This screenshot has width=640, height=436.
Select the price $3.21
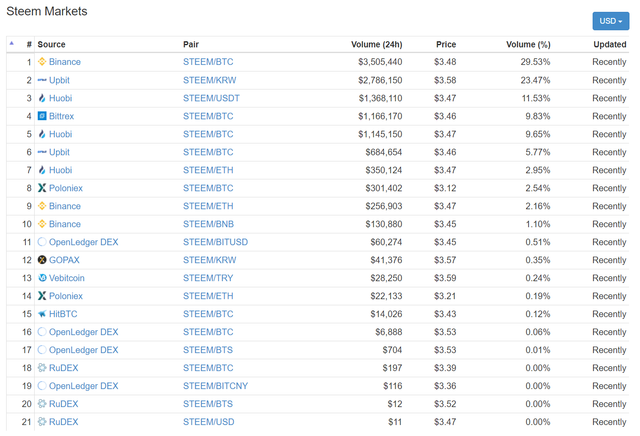[445, 296]
